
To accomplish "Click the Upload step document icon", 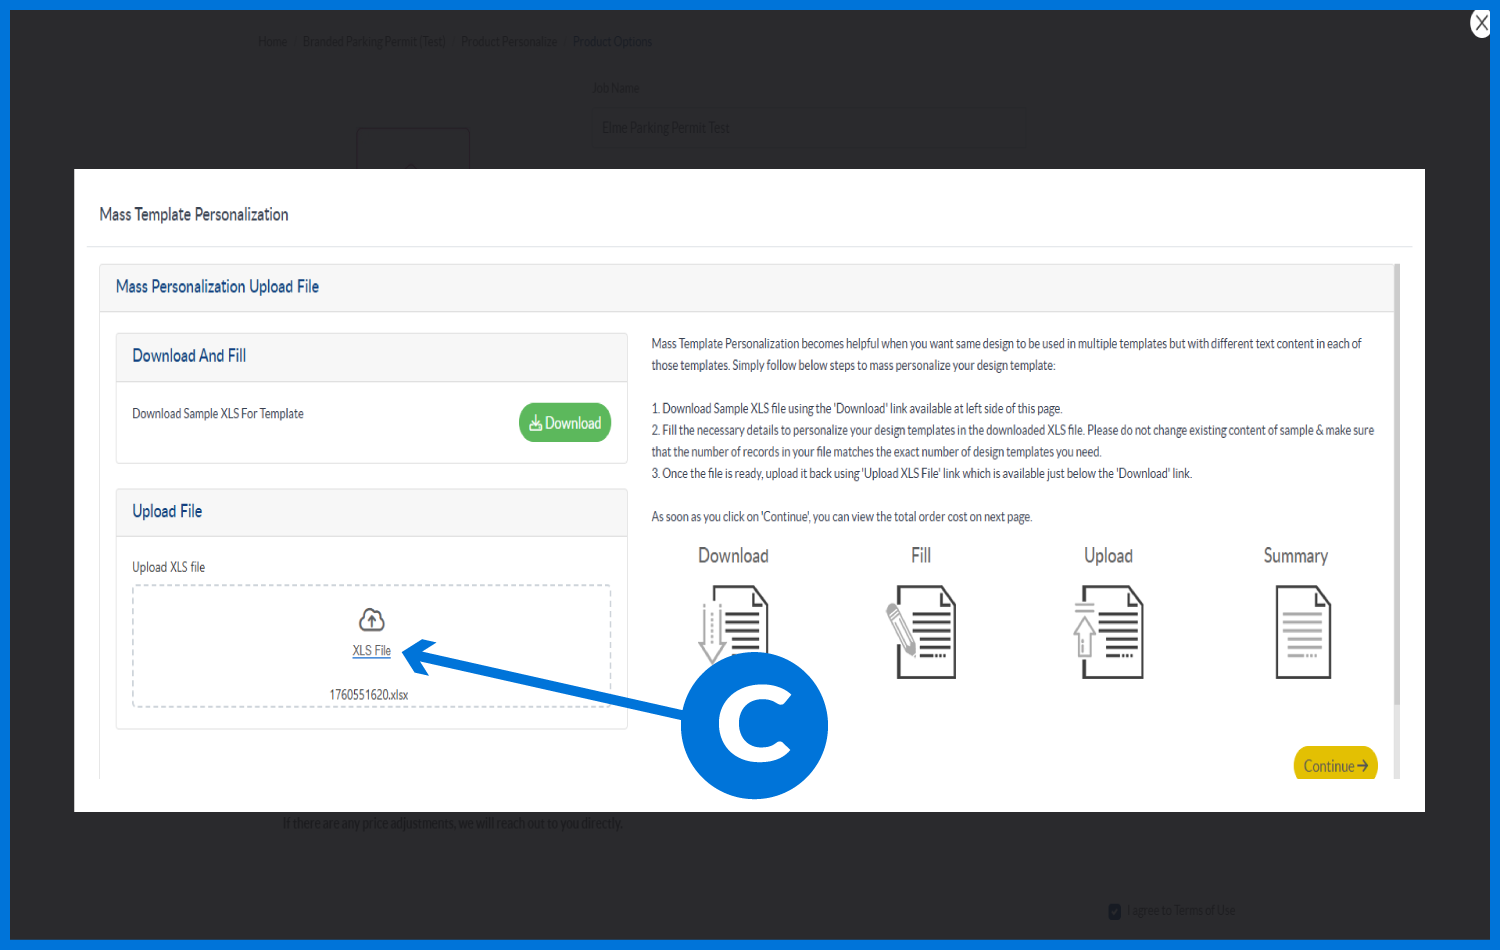I will (1109, 632).
